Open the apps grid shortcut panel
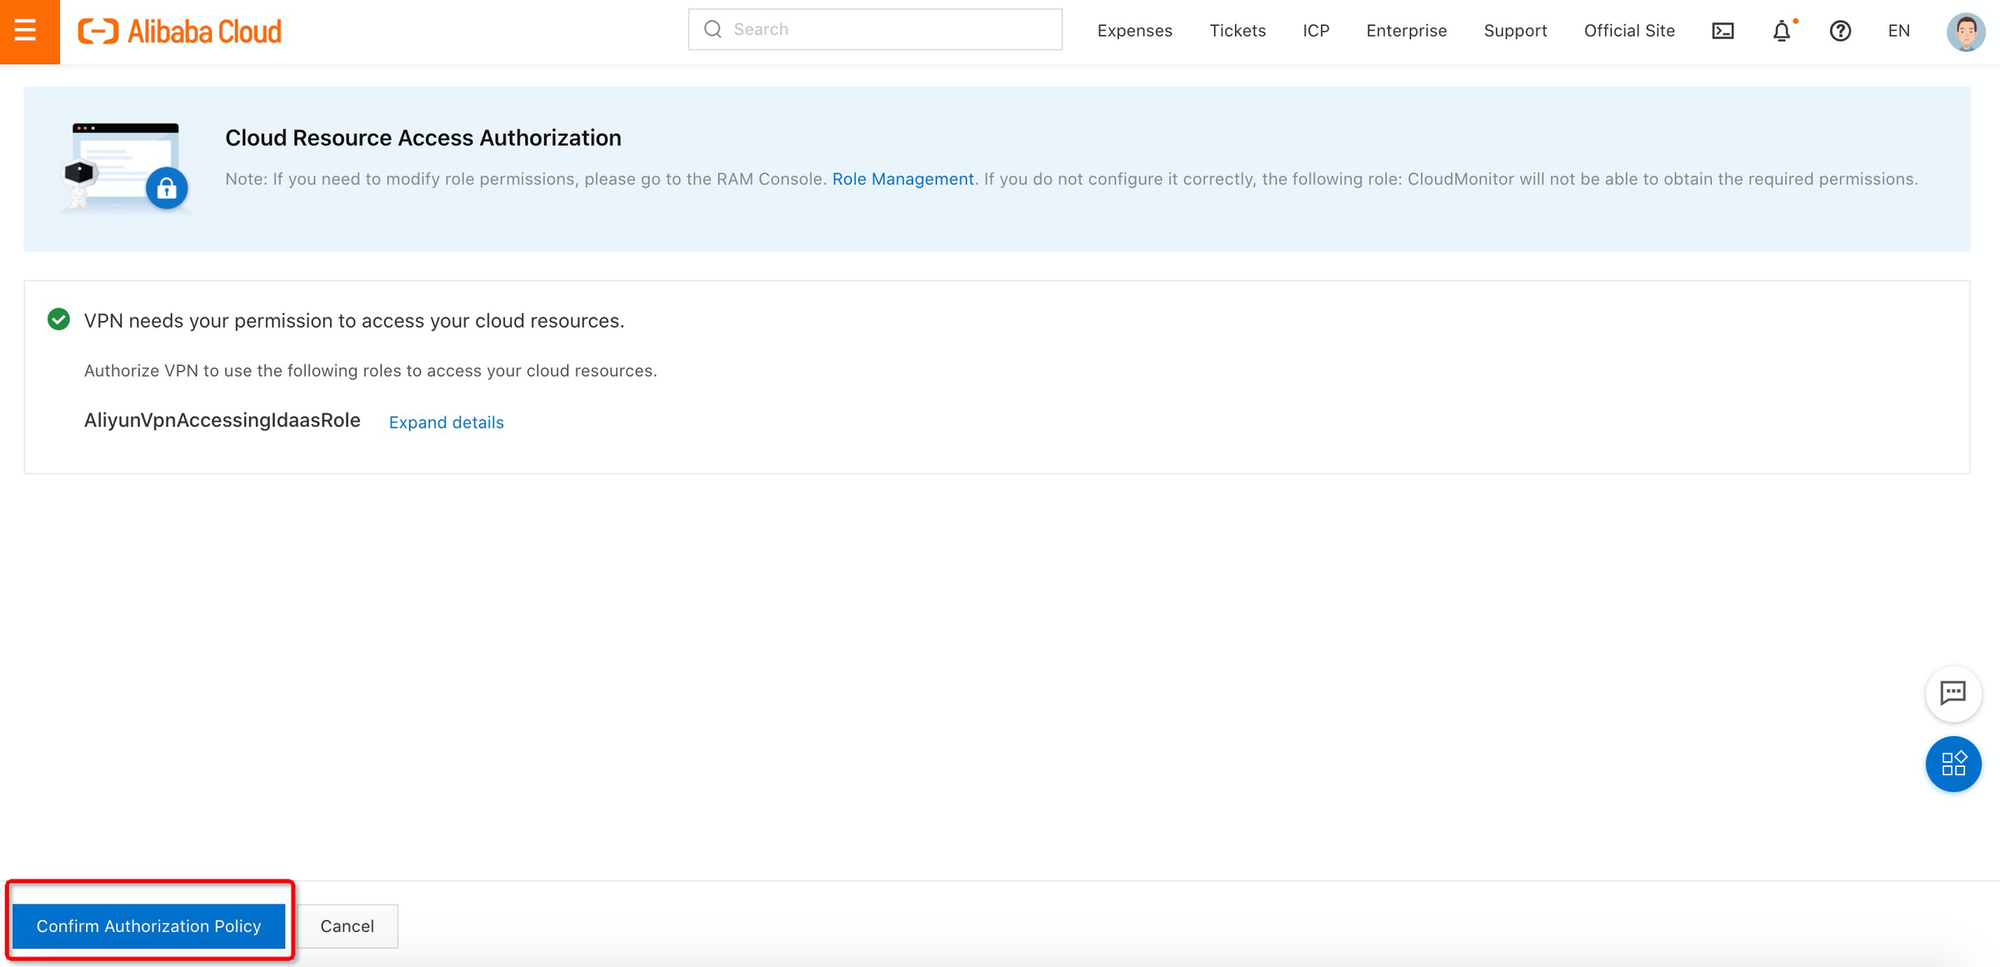 coord(1953,763)
